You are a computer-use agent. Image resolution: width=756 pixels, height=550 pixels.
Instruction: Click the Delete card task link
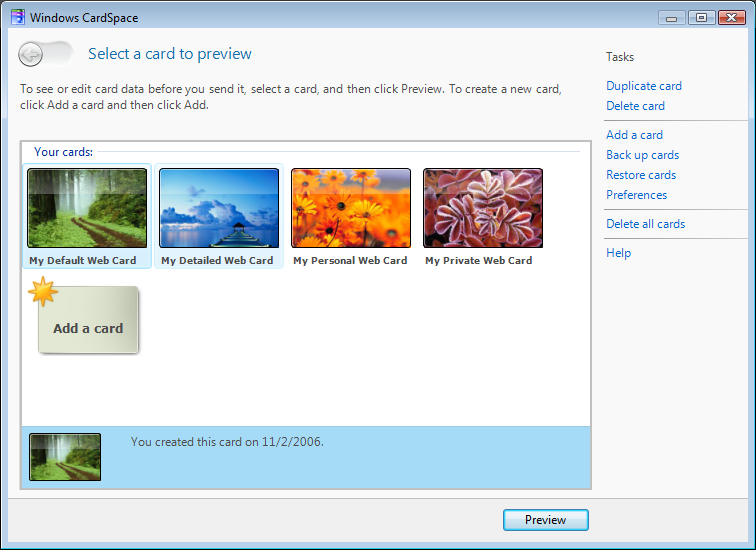point(635,106)
